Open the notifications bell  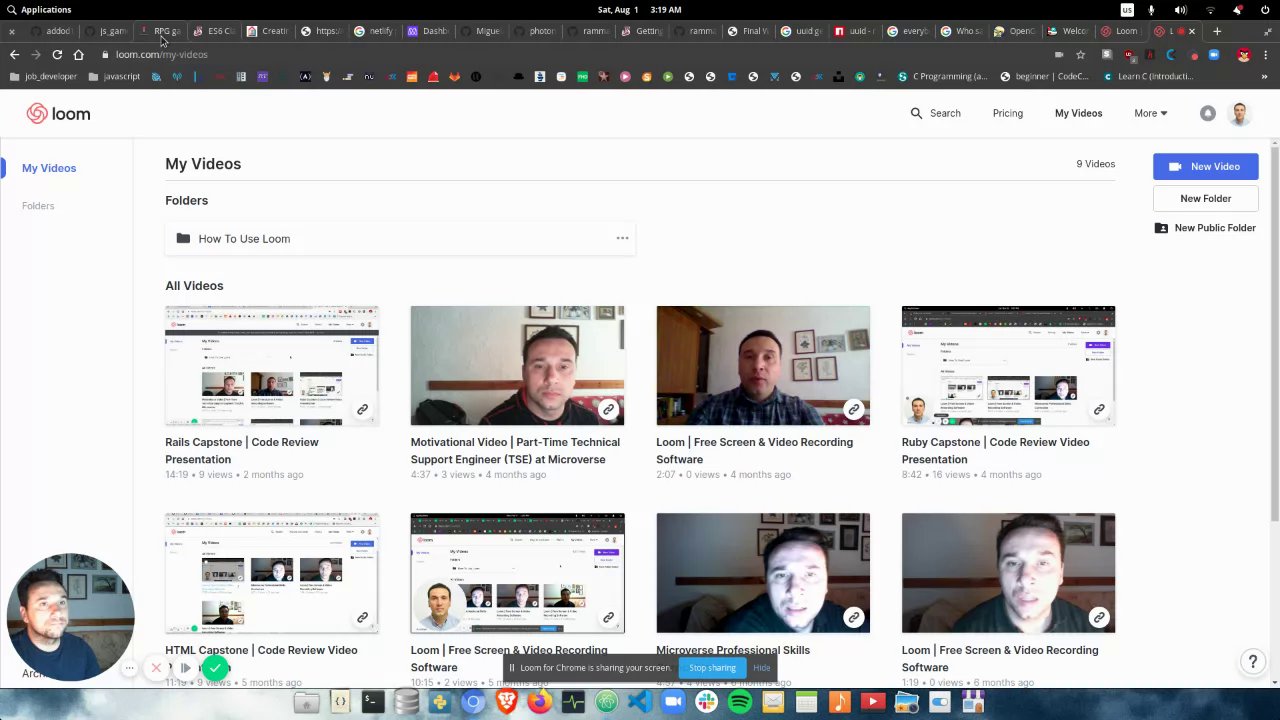point(1208,113)
